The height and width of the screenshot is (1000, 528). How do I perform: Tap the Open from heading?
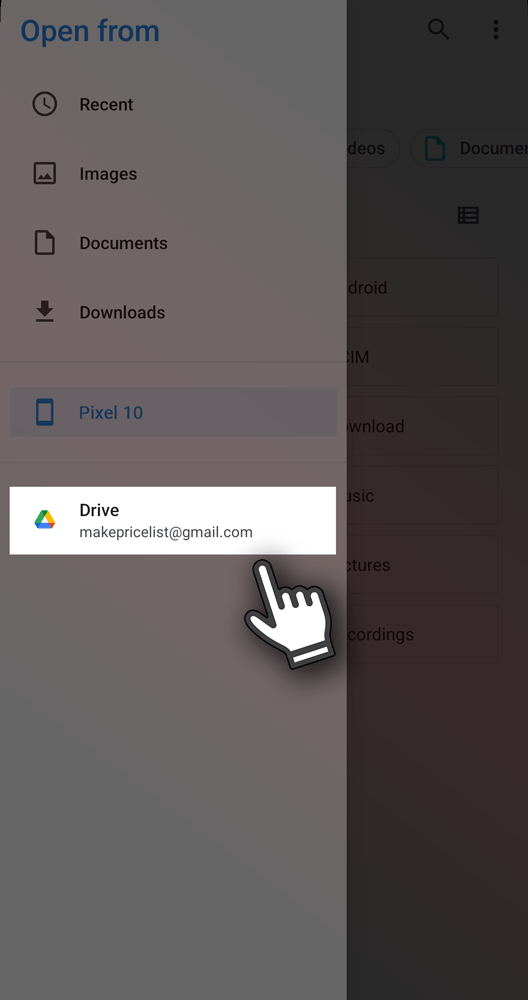click(x=90, y=31)
